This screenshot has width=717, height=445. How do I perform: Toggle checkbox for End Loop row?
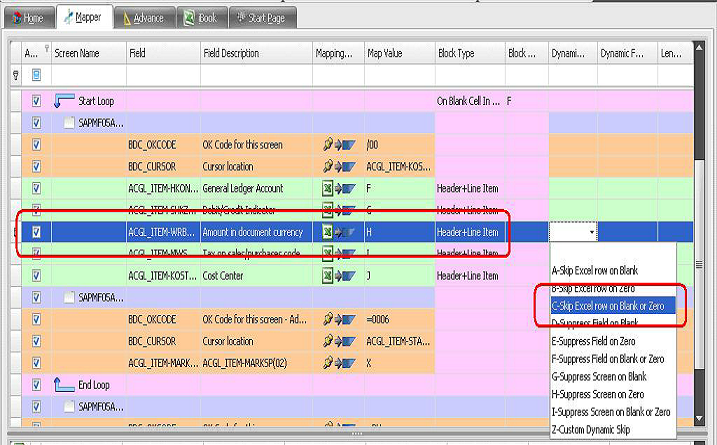point(36,385)
